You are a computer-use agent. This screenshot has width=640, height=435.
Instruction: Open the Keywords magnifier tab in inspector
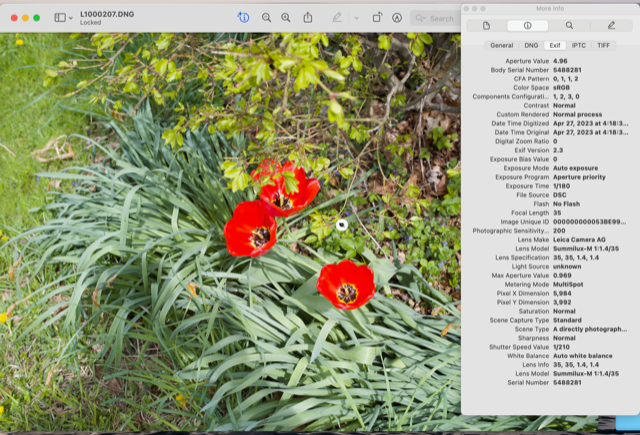click(569, 25)
